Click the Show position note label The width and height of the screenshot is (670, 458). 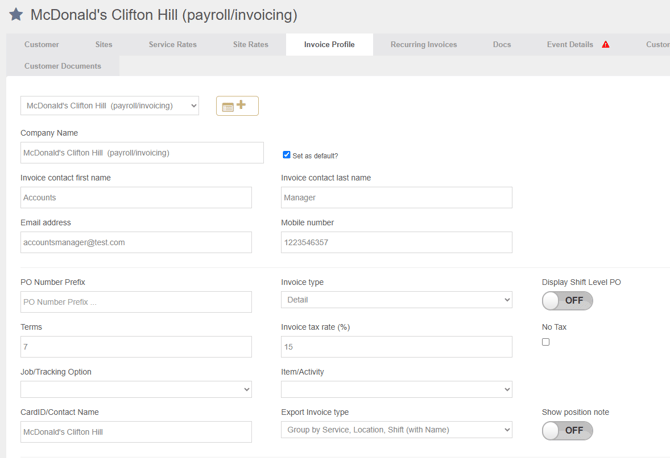pyautogui.click(x=575, y=412)
